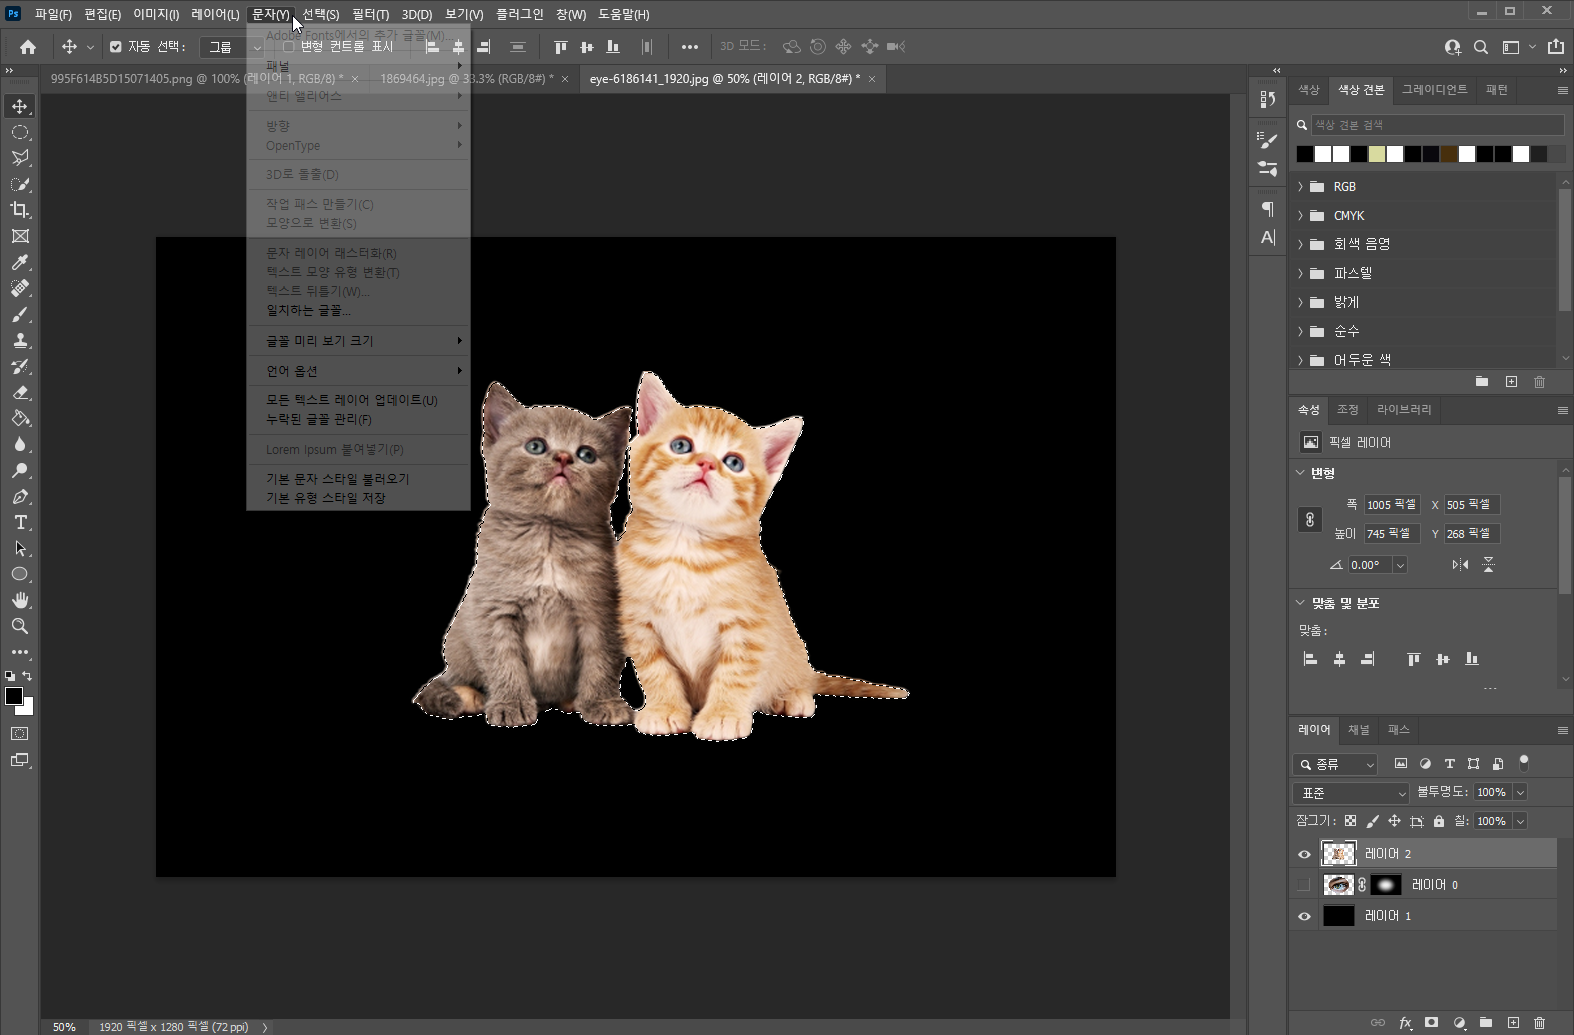Screen dimensions: 1574x1035
Task: Toggle Quick Mask mode icon
Action: pyautogui.click(x=20, y=734)
